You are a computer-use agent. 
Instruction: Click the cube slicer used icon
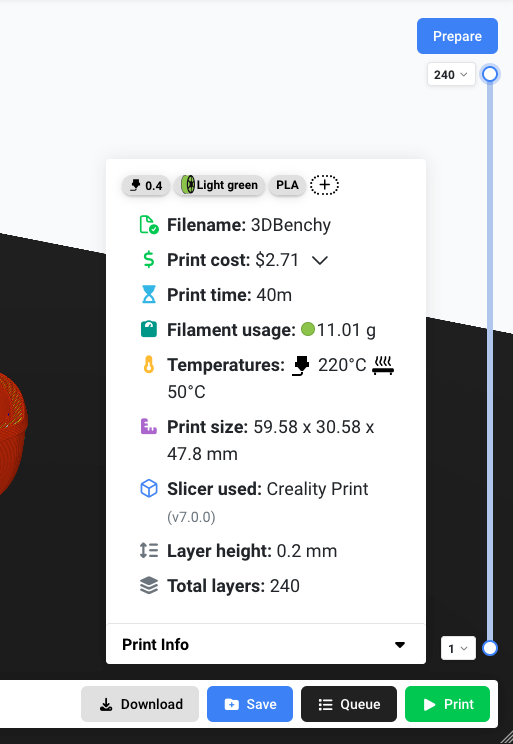[x=149, y=488]
